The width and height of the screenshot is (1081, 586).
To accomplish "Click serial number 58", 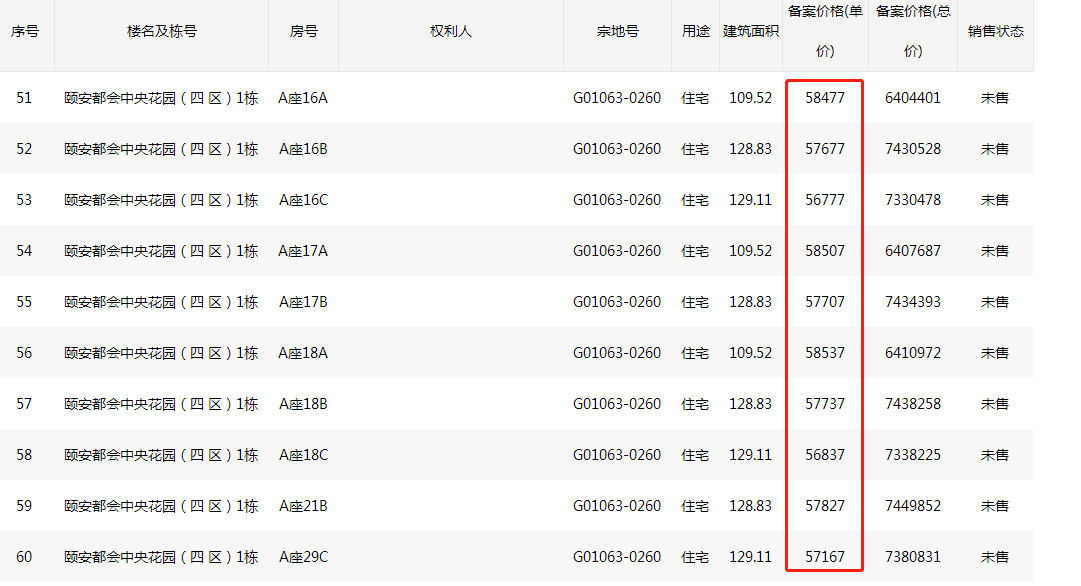I will click(x=24, y=455).
